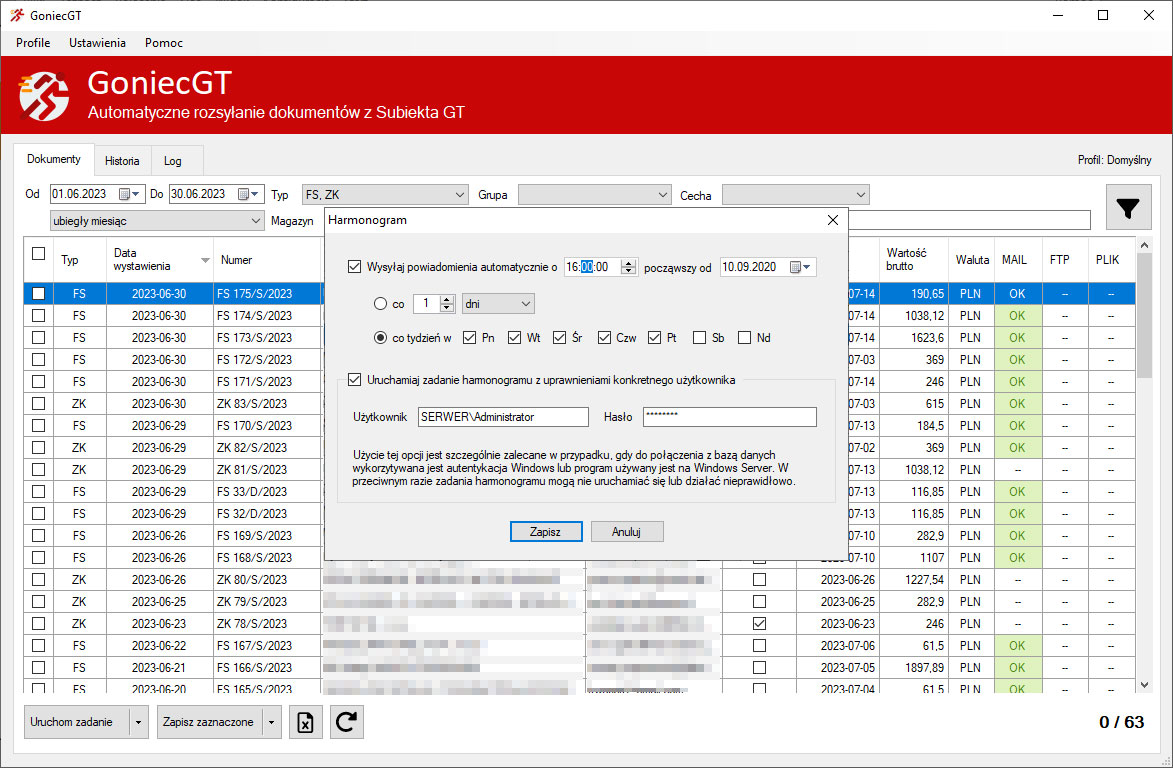Open the calendar picker of the Do date

coord(248,194)
